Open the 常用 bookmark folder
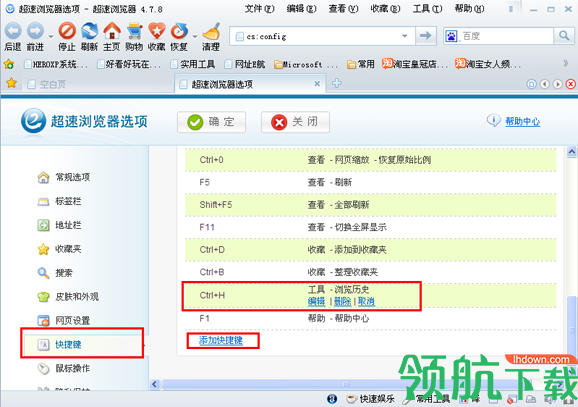This screenshot has width=578, height=407. [x=361, y=65]
